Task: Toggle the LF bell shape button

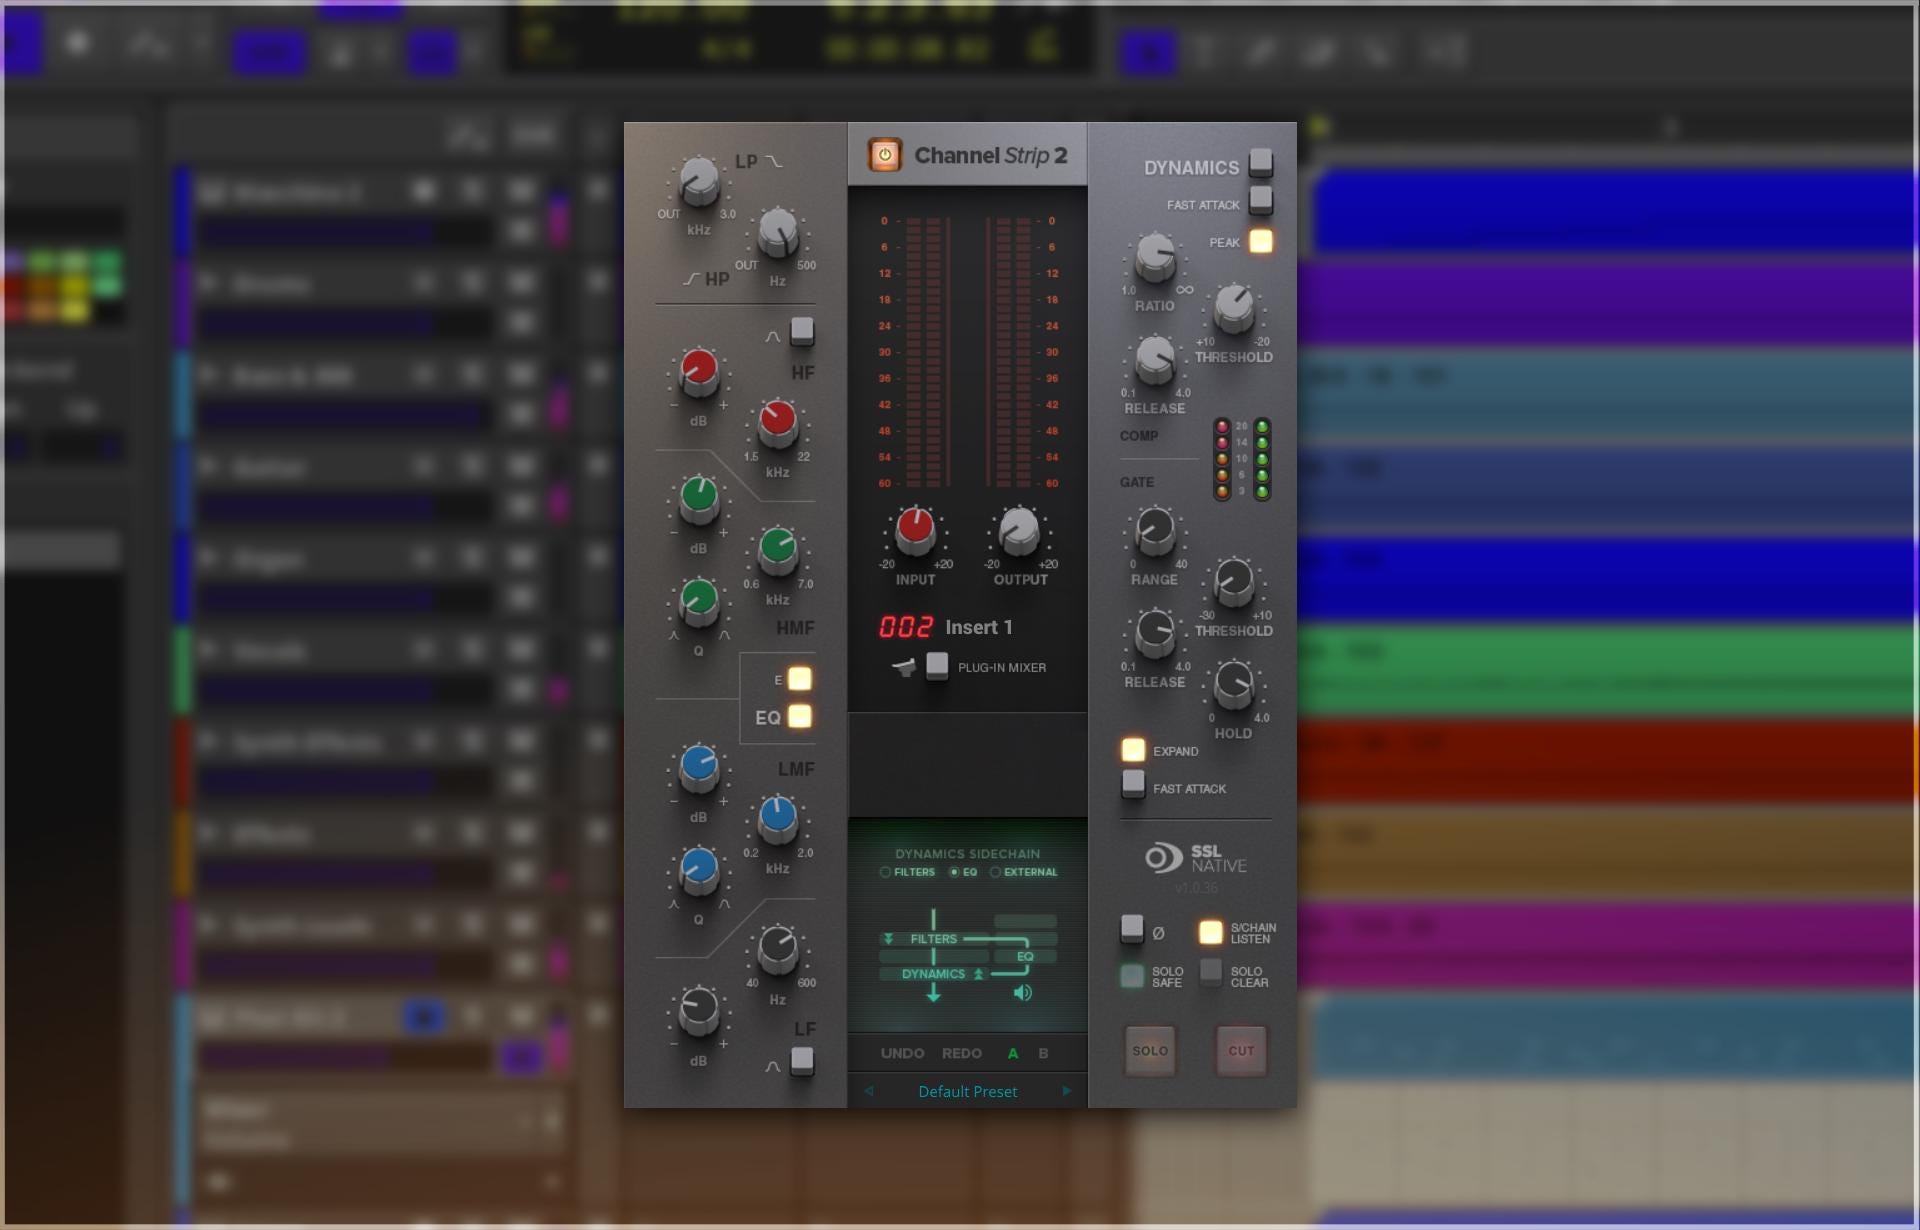Action: click(x=802, y=1060)
